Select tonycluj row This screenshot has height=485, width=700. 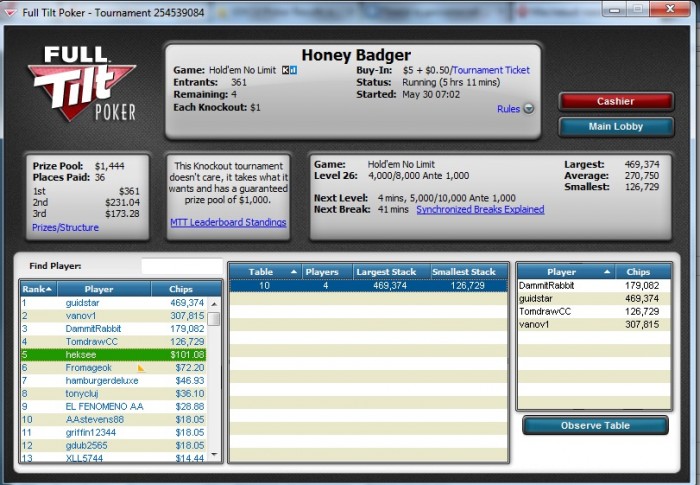coord(114,393)
